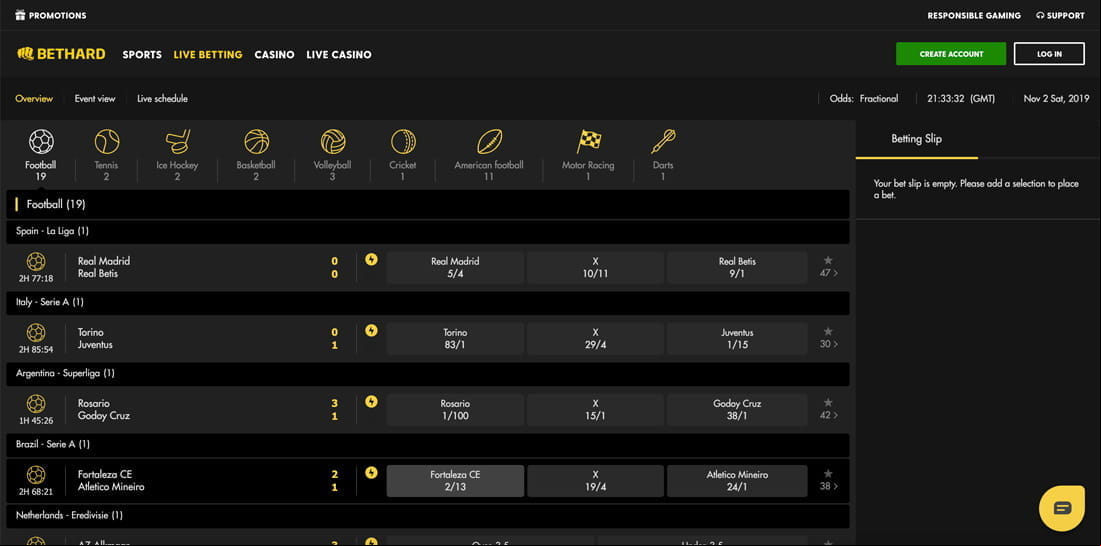This screenshot has height=546, width=1101.
Task: Click the lightning icon for Rosario match
Action: (371, 401)
